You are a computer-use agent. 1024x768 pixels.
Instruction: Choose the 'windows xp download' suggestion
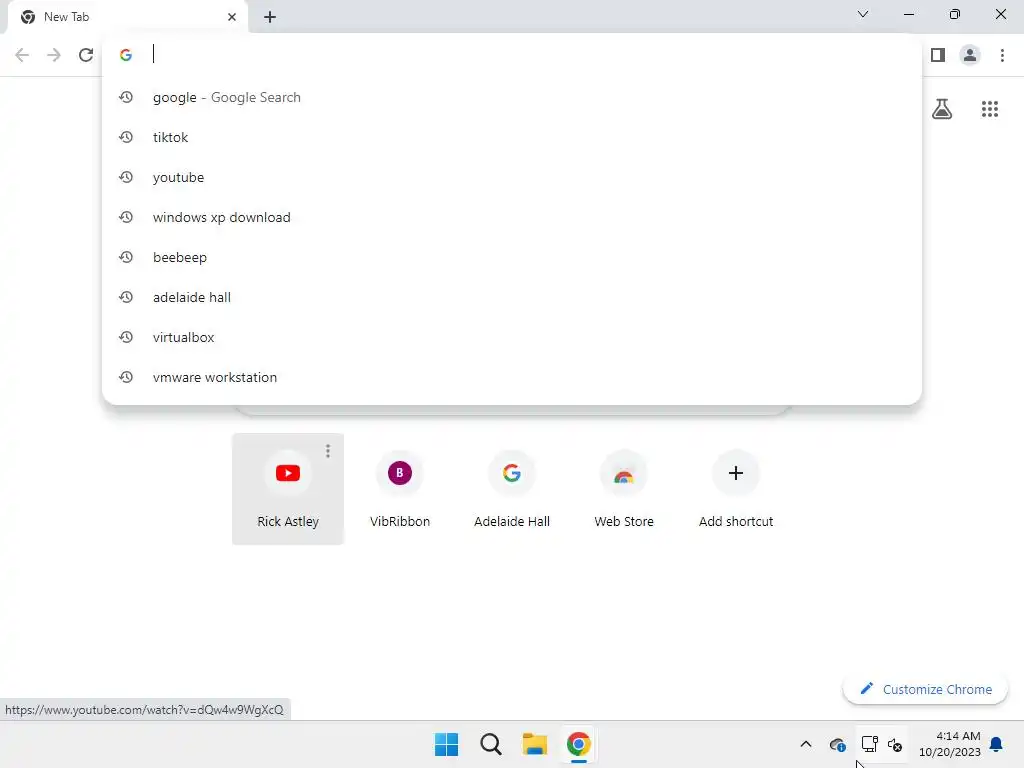click(512, 217)
